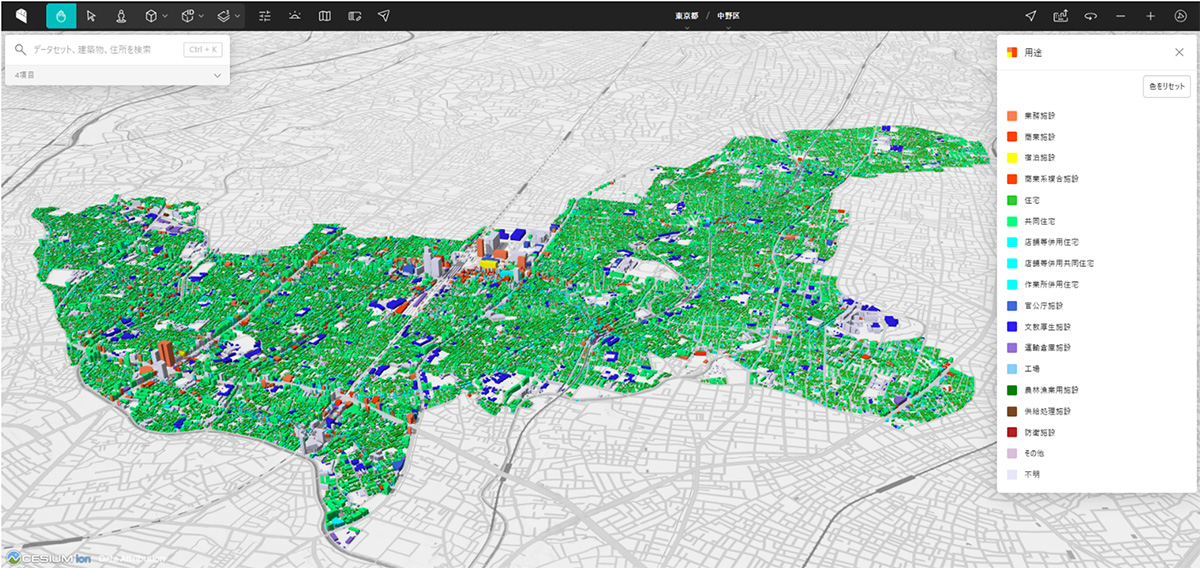Zoom out with the minus icon
This screenshot has height=568, width=1200.
click(1120, 16)
